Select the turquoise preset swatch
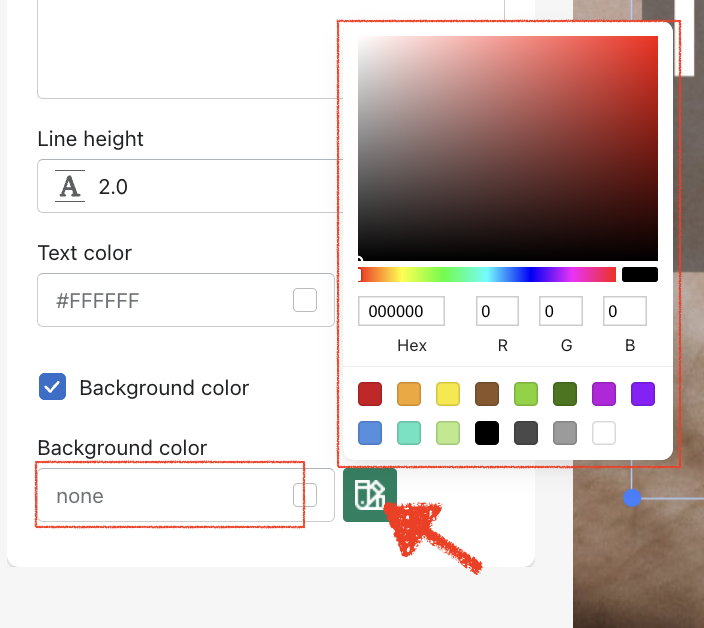This screenshot has height=628, width=704. [x=409, y=433]
